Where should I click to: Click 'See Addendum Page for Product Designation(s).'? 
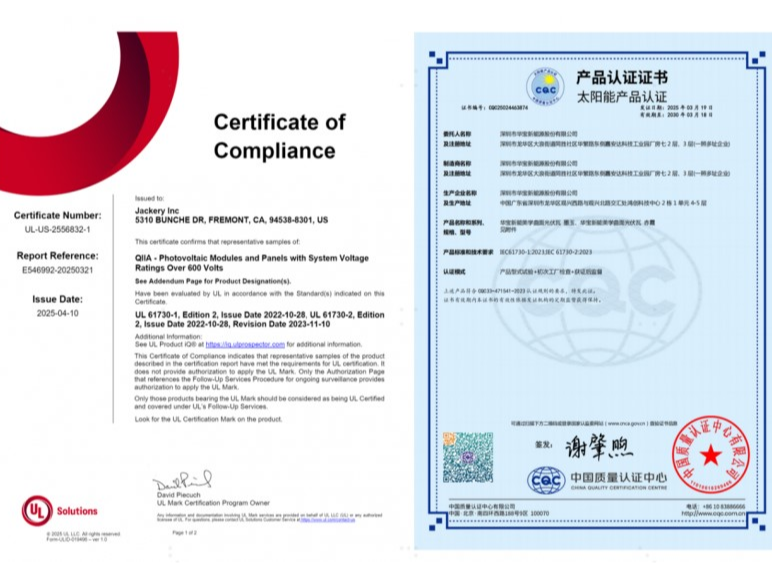click(x=213, y=281)
